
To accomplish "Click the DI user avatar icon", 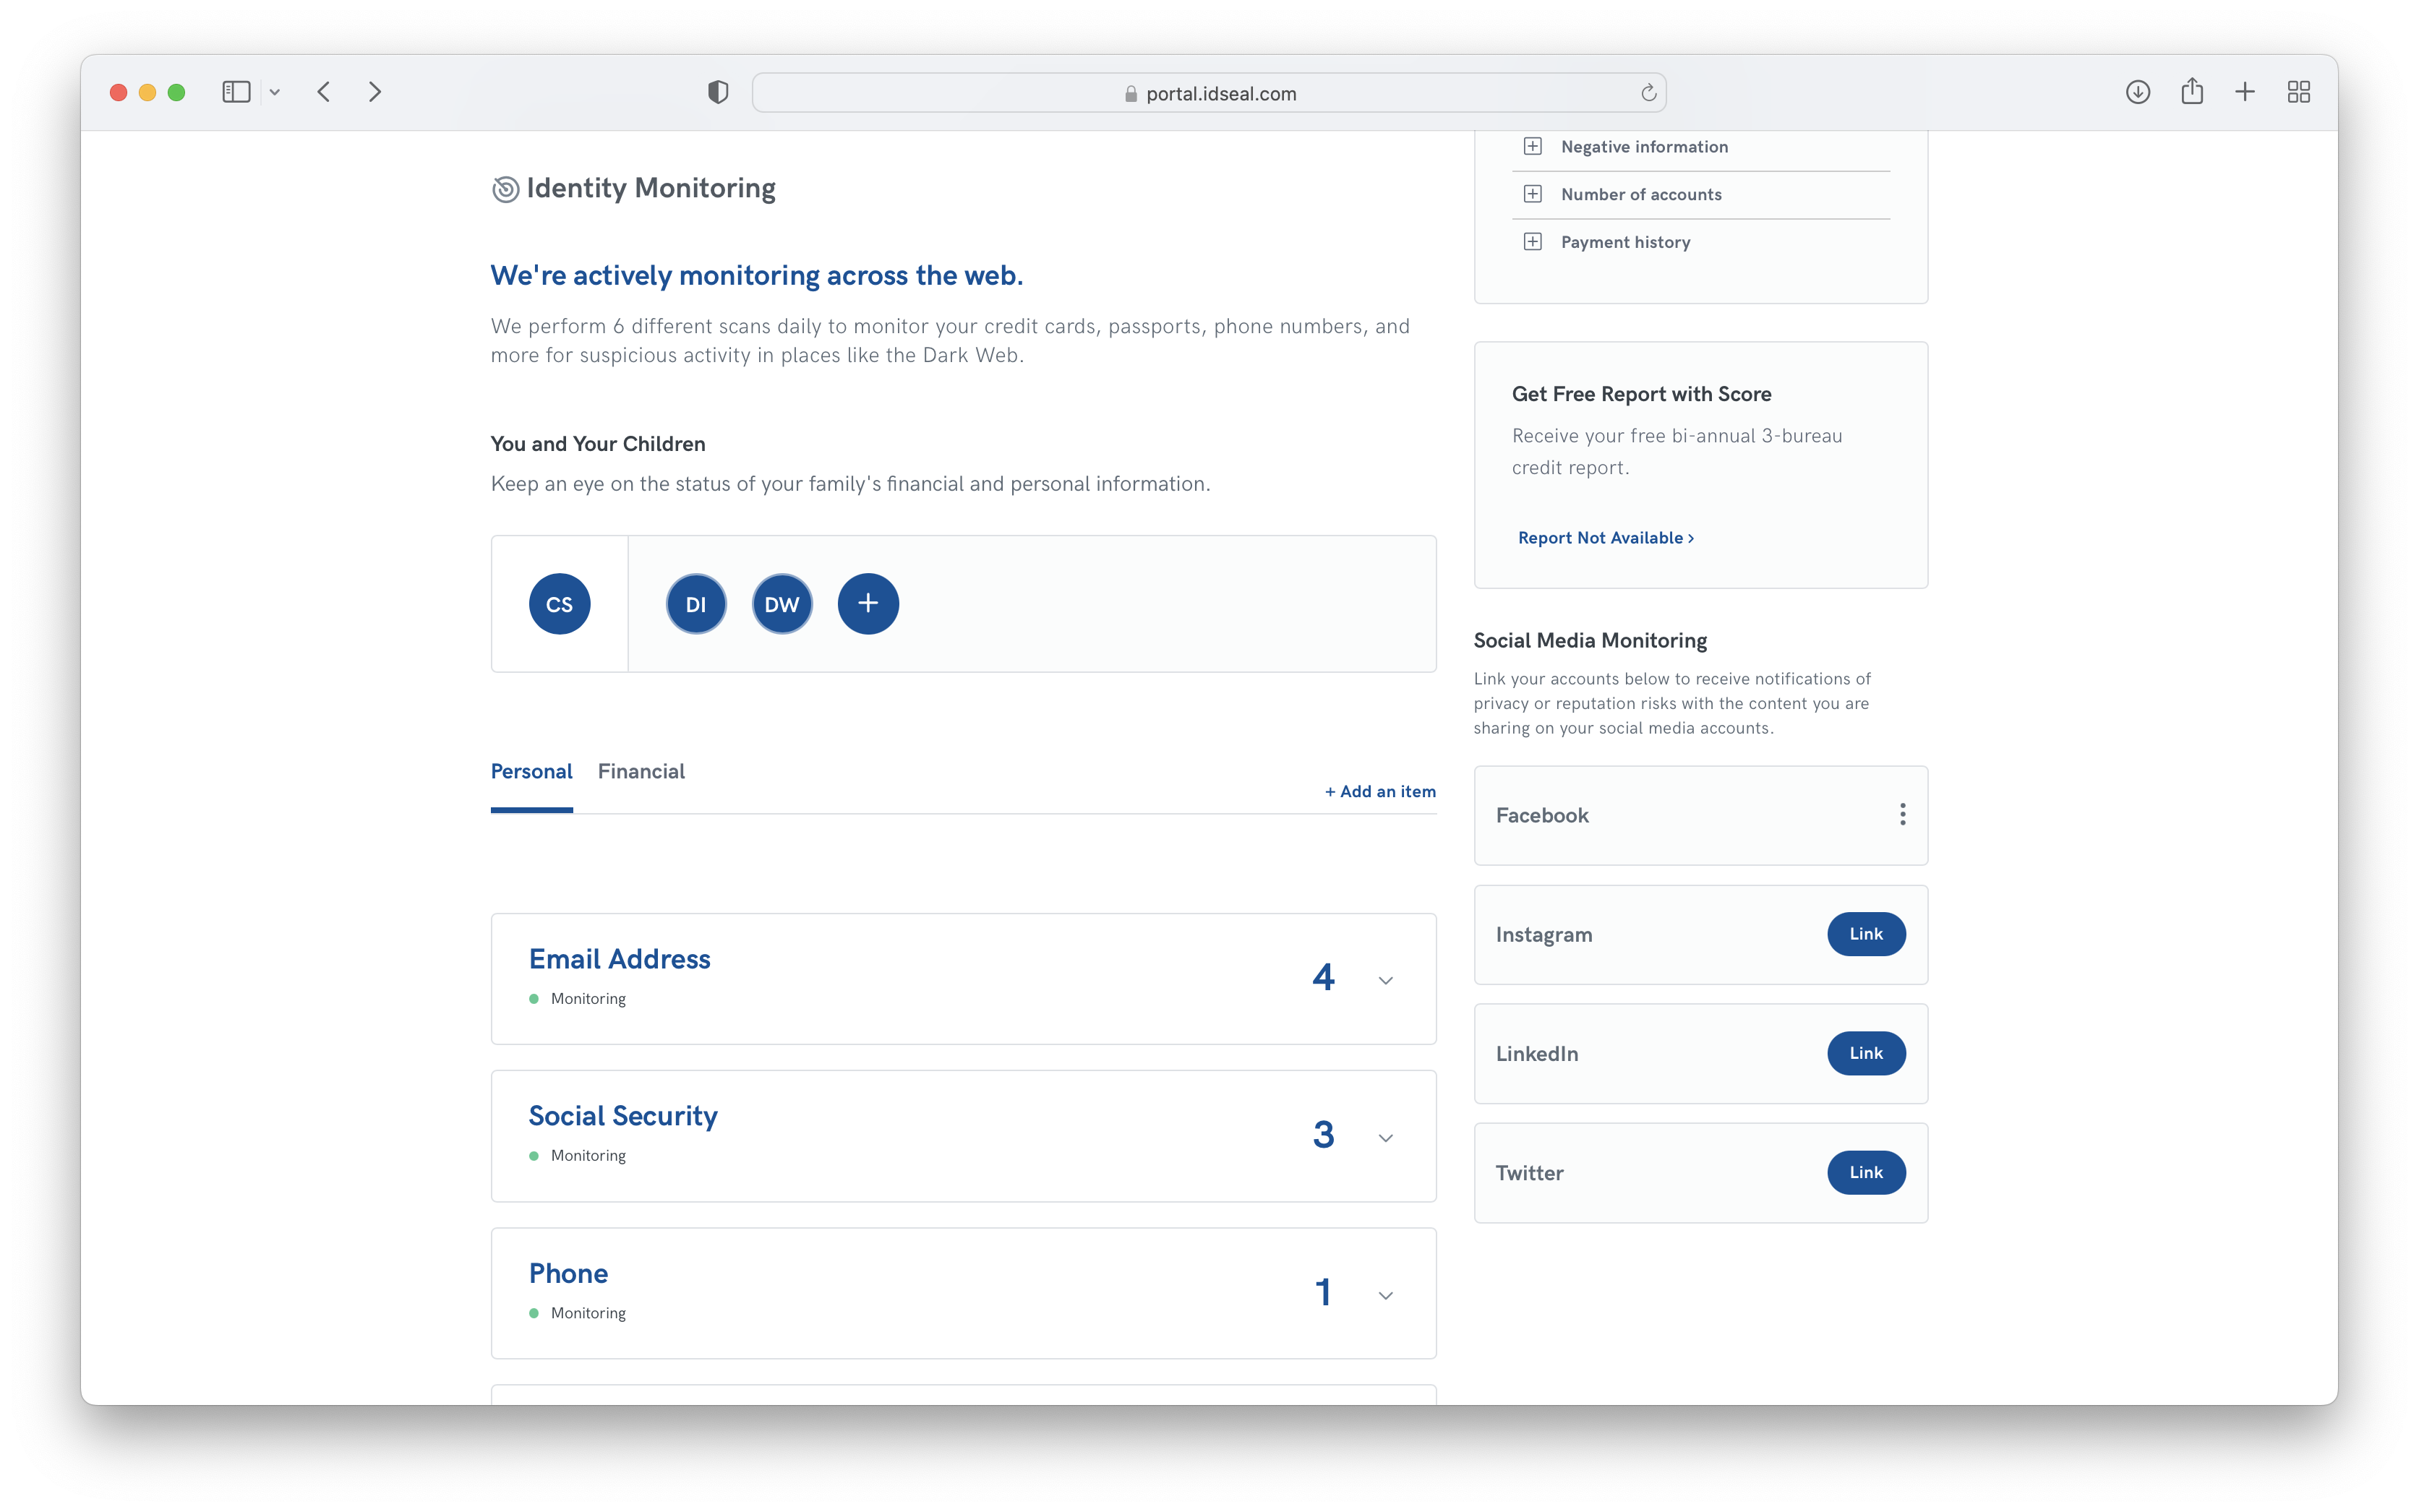I will tap(695, 604).
